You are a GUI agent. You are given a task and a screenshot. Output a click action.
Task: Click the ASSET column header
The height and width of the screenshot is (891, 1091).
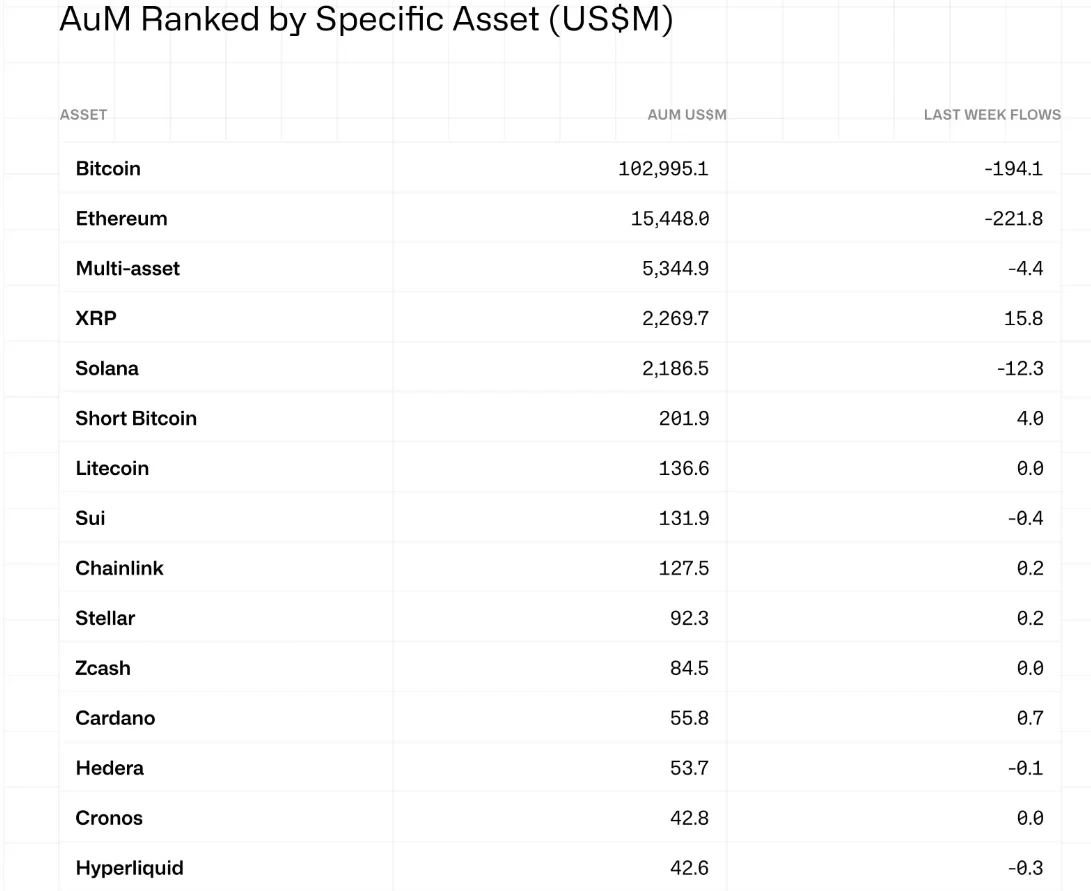click(x=83, y=115)
